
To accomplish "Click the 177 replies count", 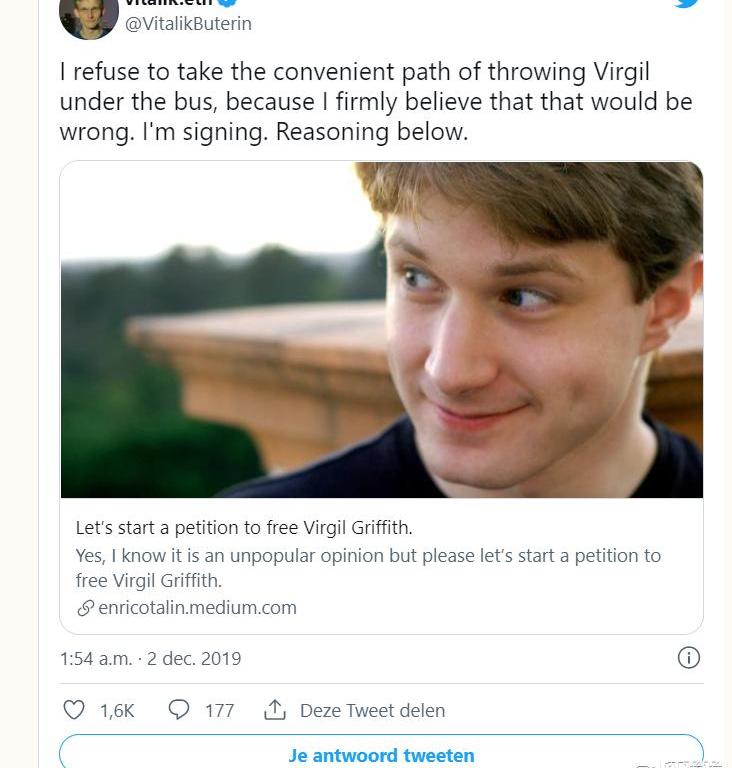I will click(x=220, y=711).
